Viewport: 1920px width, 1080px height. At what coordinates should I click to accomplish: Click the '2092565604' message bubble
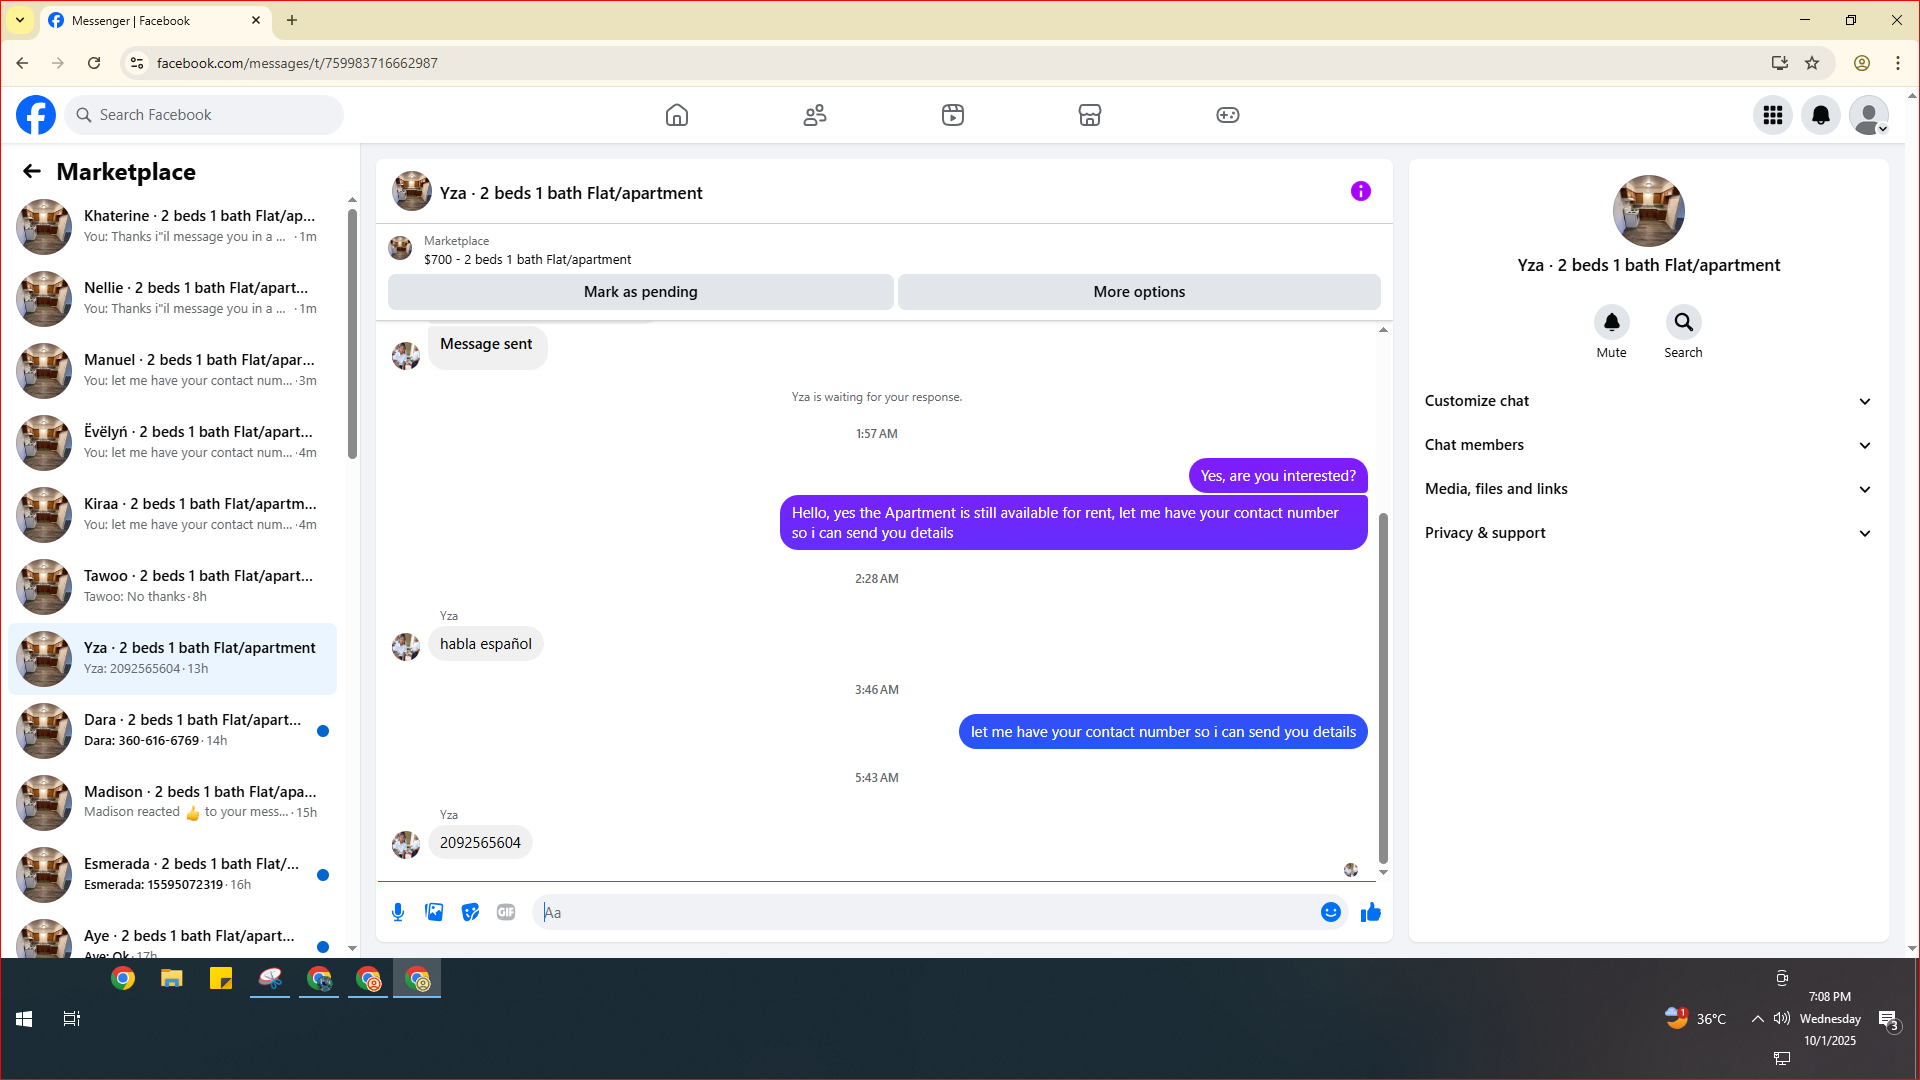(480, 843)
